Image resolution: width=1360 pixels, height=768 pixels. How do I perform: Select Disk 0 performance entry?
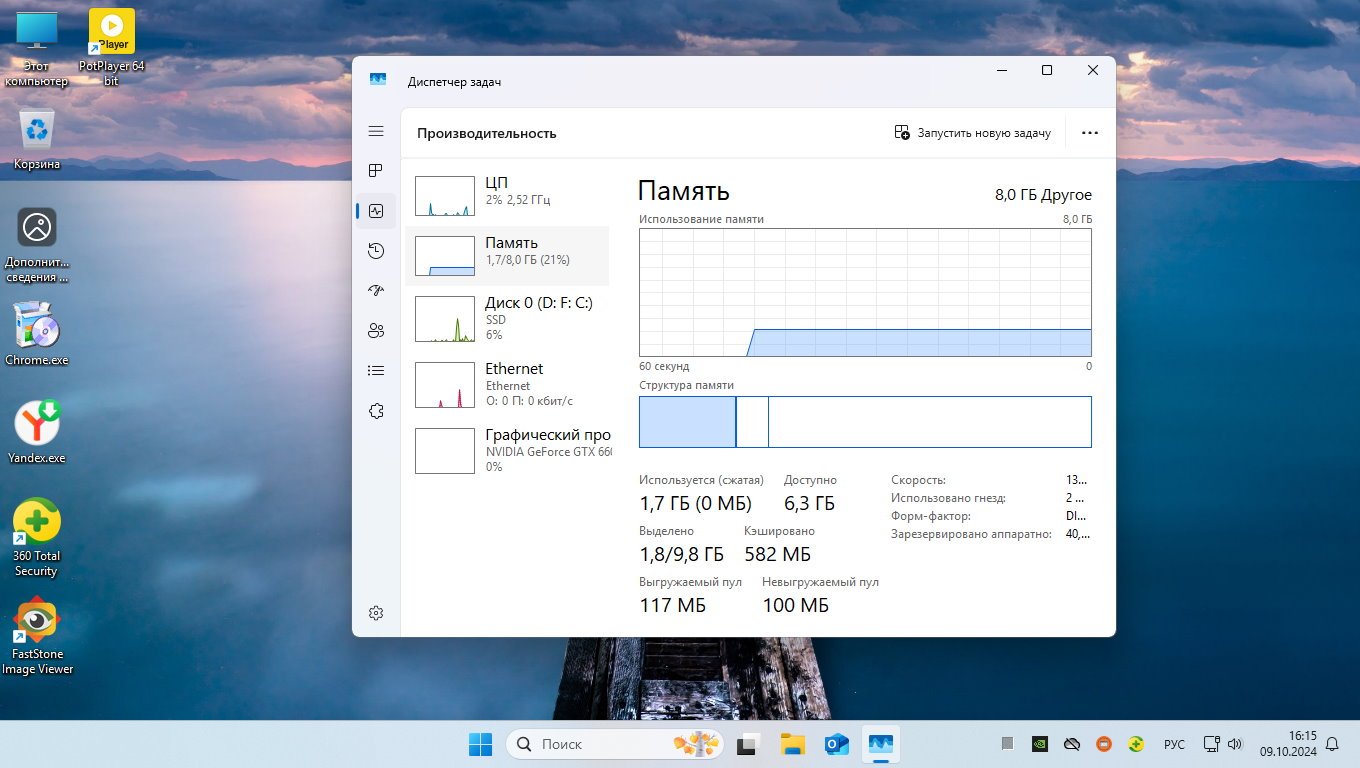508,319
